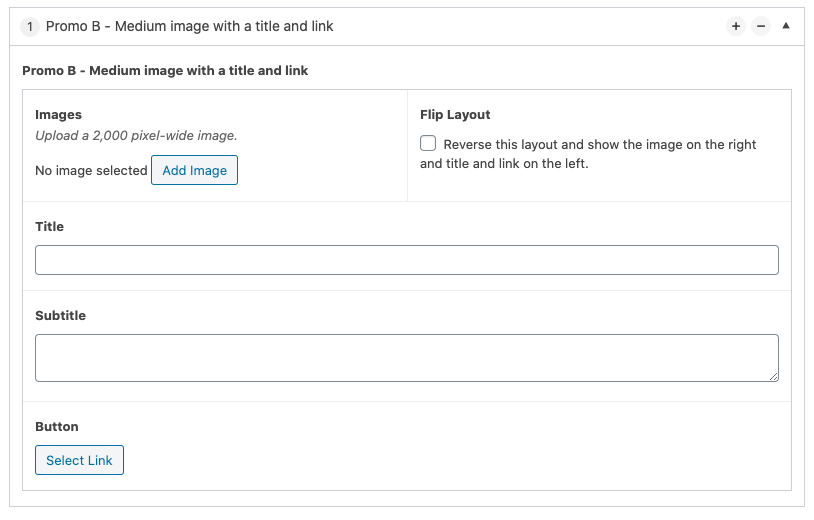Collapse the Promo B layout with triangle arrow
Image resolution: width=814 pixels, height=520 pixels.
pyautogui.click(x=786, y=26)
